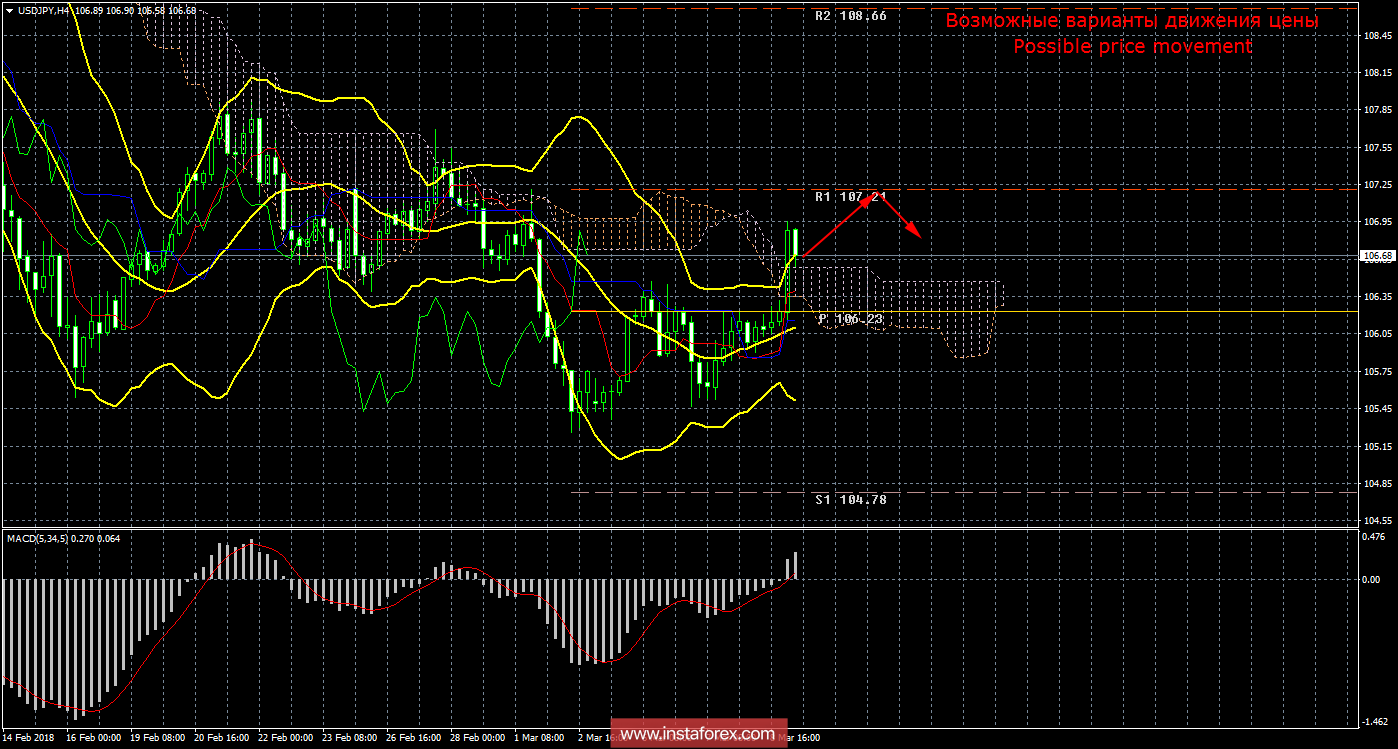Click the 14 Feb 2018 date label
The height and width of the screenshot is (749, 1398).
click(x=29, y=738)
